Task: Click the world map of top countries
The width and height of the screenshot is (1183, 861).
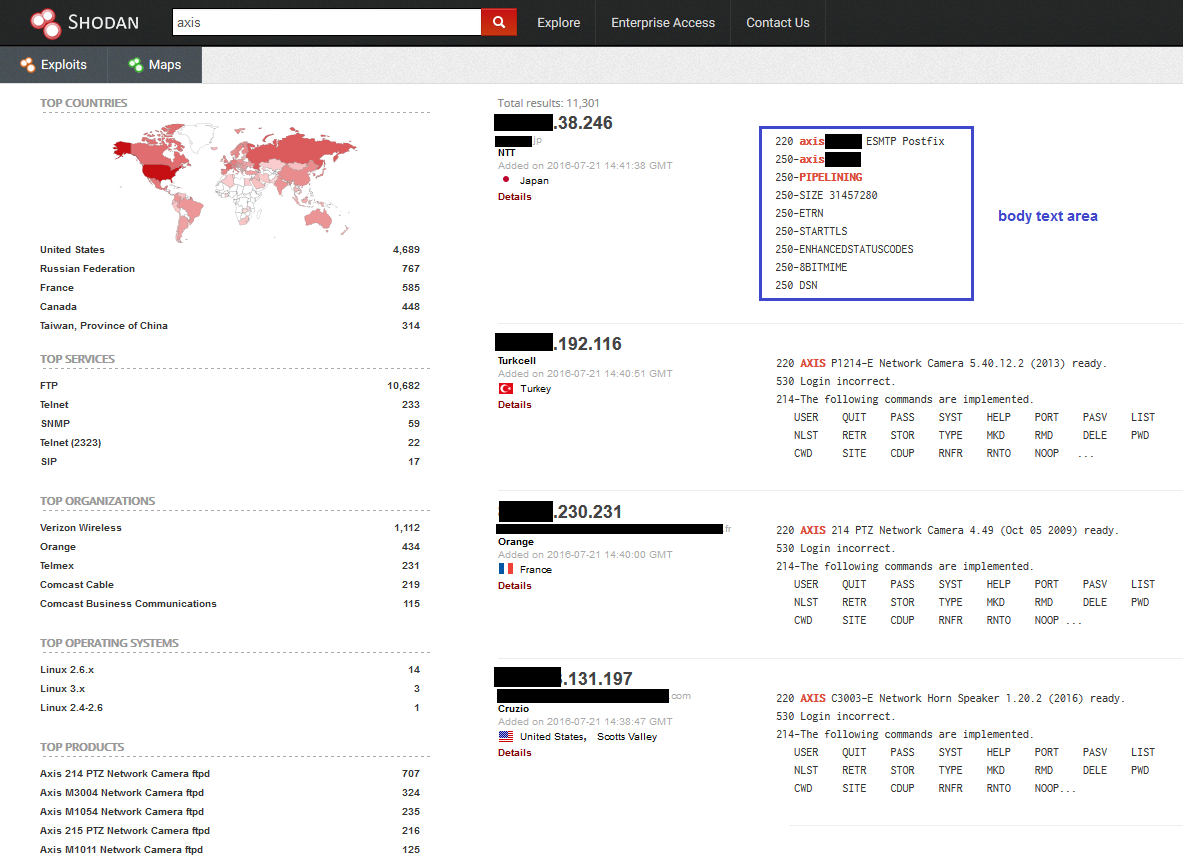Action: click(235, 182)
